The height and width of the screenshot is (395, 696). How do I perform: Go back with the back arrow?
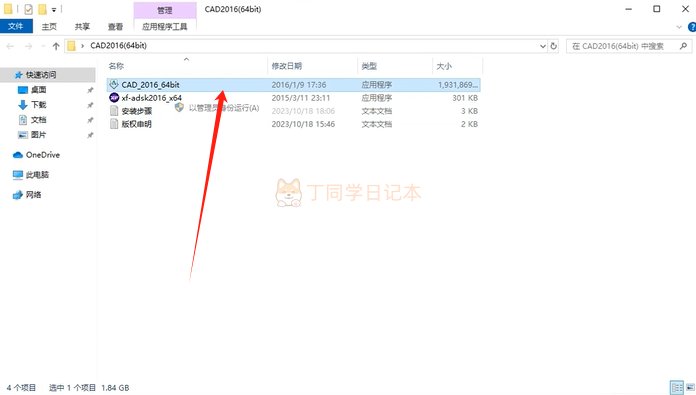click(x=10, y=46)
